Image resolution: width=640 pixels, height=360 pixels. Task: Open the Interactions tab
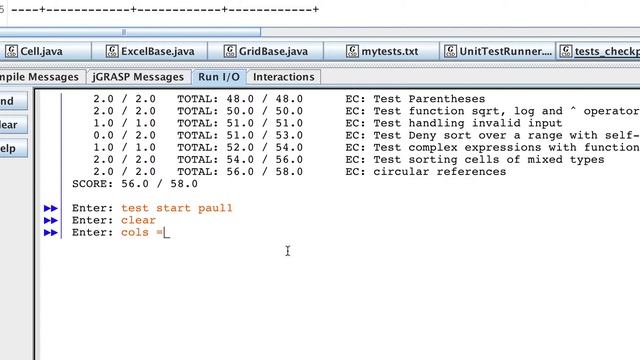[x=284, y=77]
